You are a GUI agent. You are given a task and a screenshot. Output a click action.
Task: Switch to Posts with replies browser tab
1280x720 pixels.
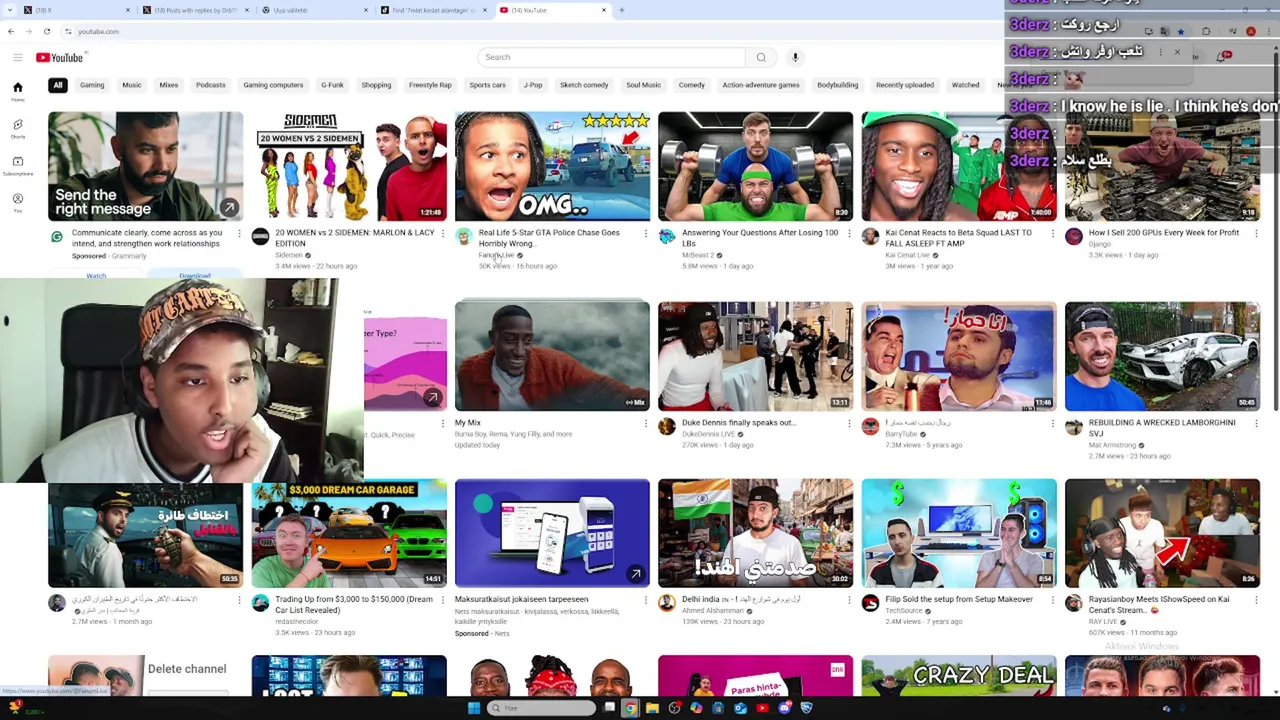coord(195,10)
